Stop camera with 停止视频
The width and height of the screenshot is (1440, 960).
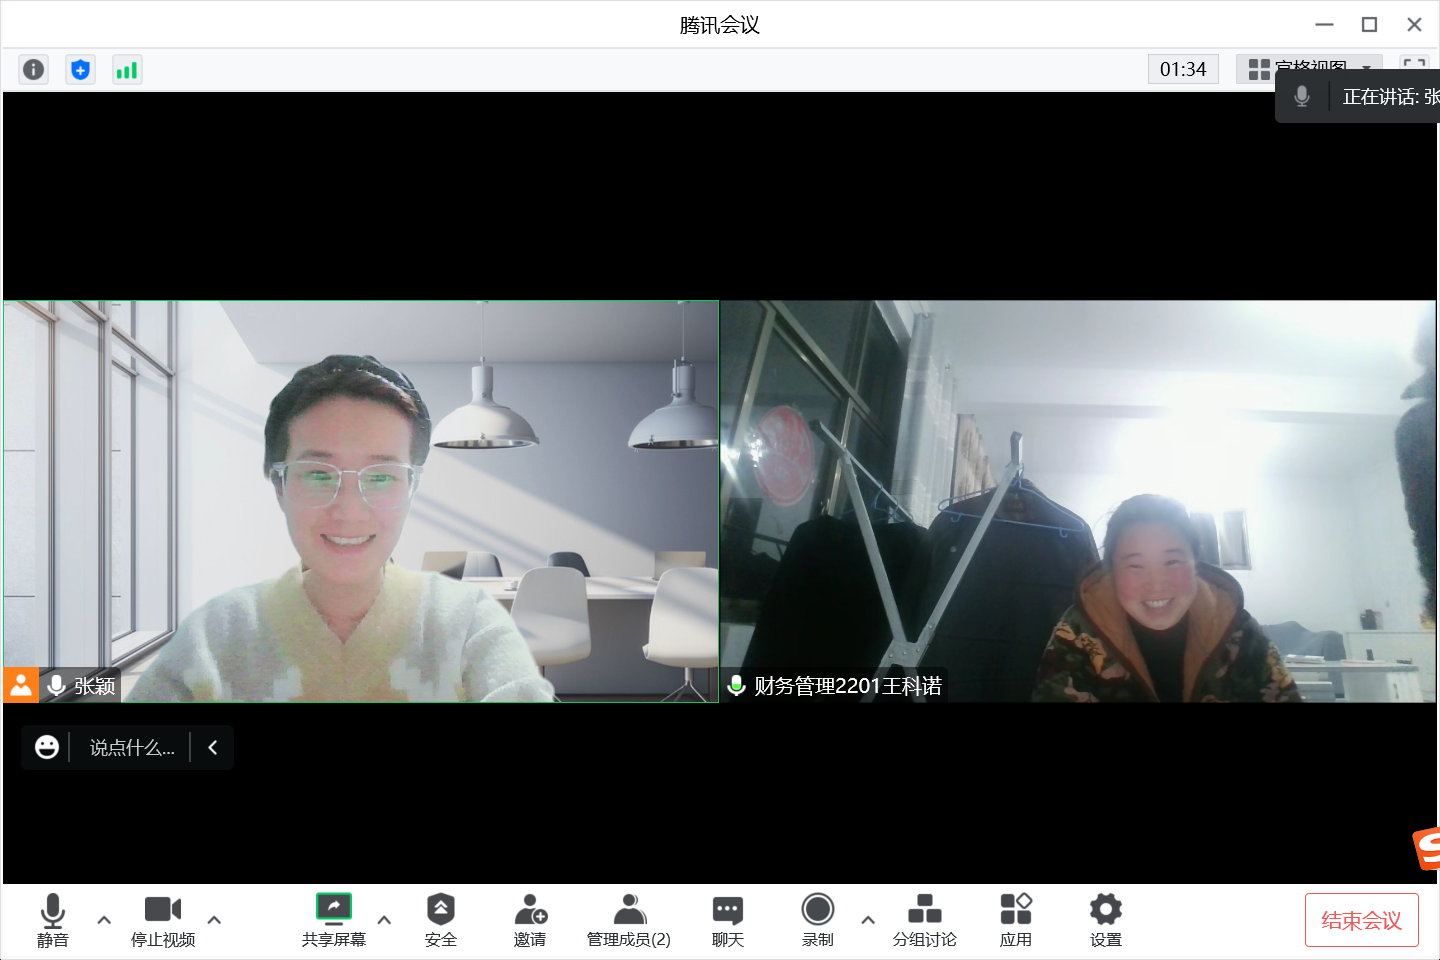point(163,920)
